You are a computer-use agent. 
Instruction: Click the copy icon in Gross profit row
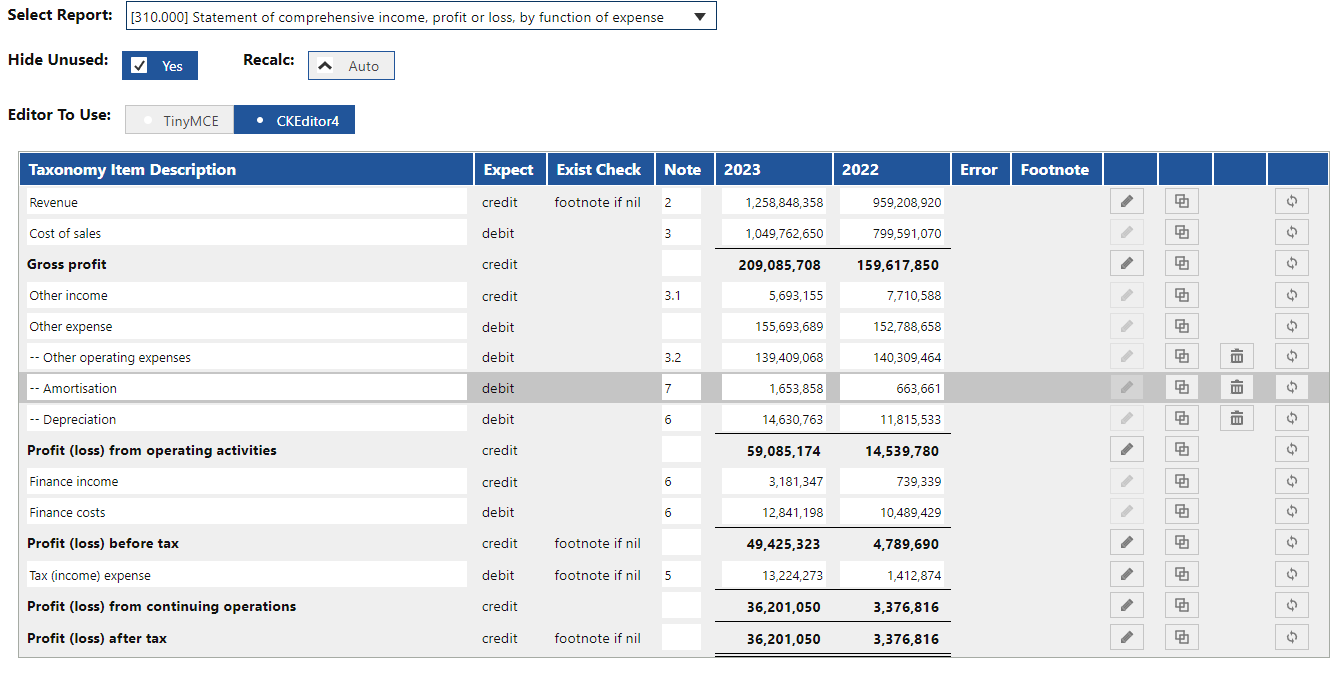coord(1181,264)
